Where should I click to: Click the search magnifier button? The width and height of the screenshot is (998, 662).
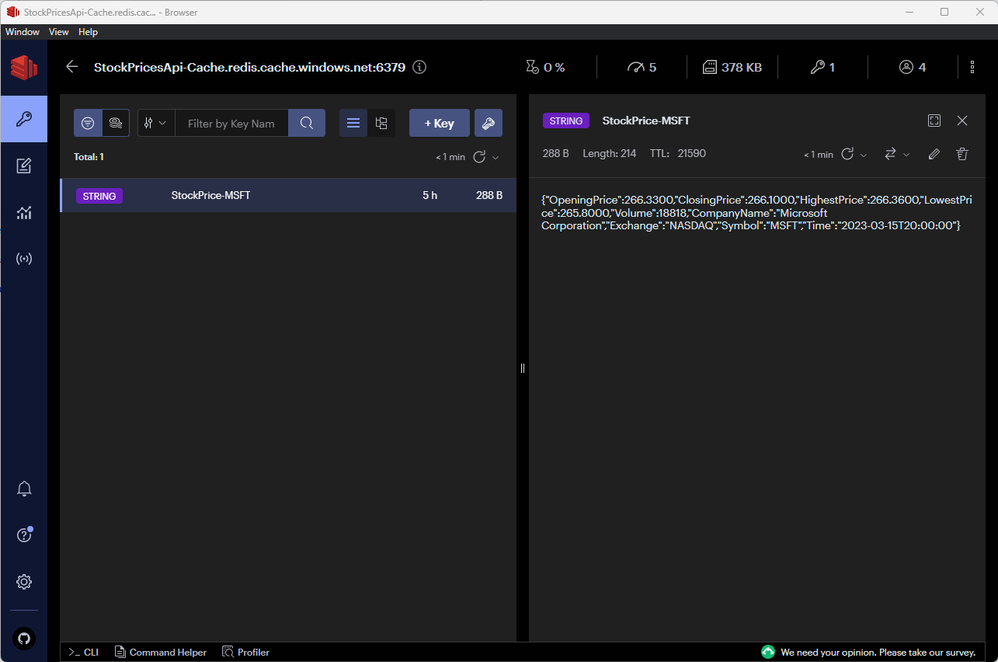pos(307,123)
